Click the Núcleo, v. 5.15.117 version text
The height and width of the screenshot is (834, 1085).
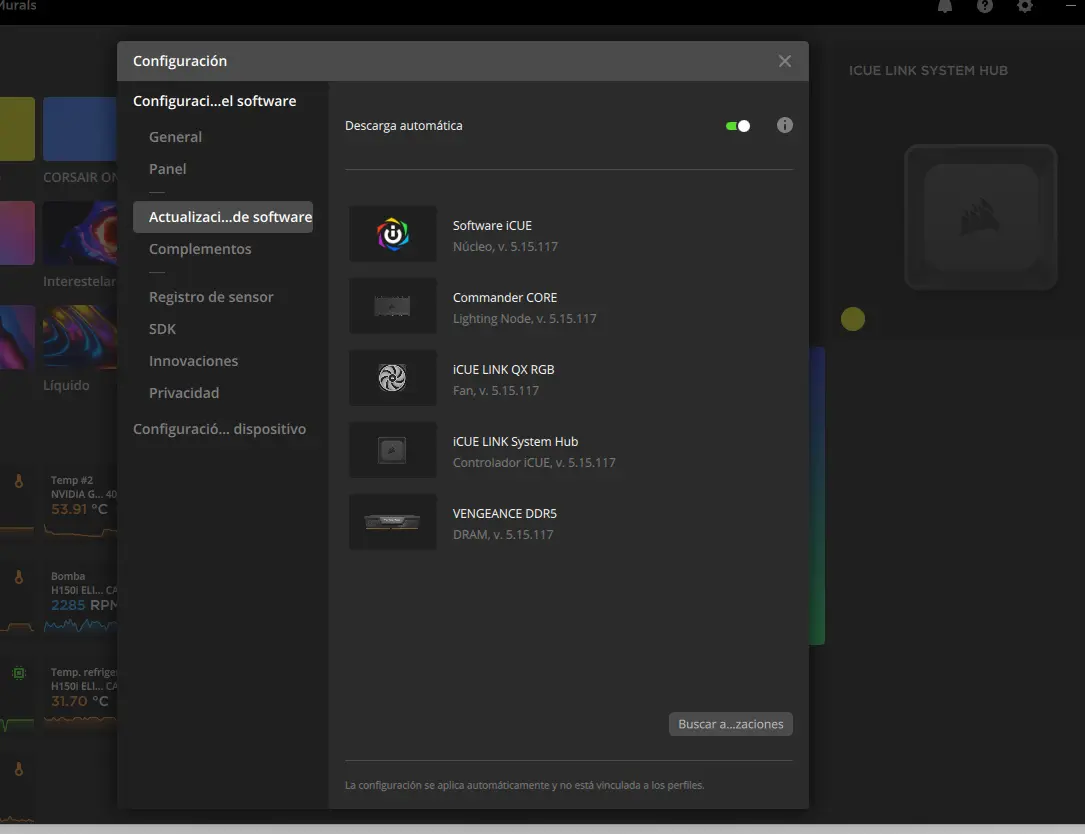coord(505,246)
